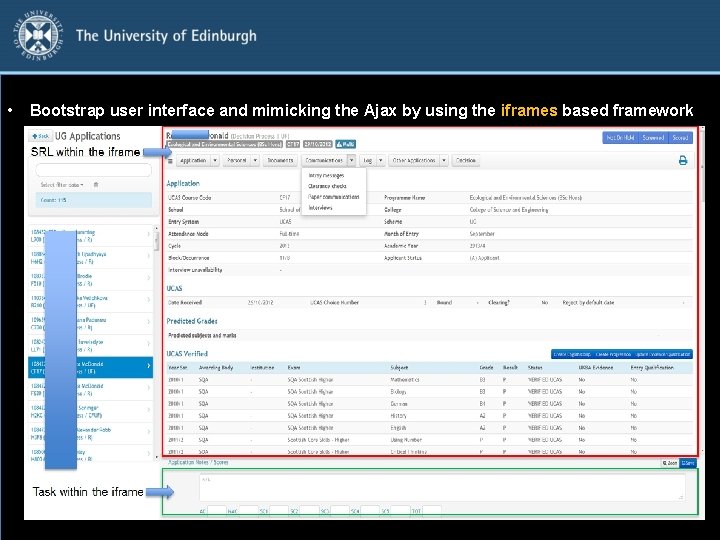The height and width of the screenshot is (540, 720).
Task: Open the Documents tab
Action: coord(280,160)
